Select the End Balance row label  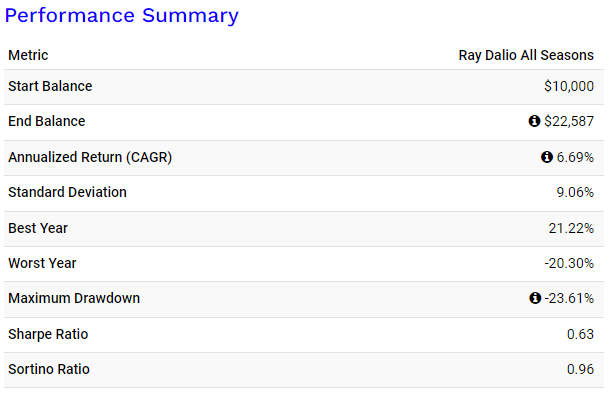tap(47, 121)
